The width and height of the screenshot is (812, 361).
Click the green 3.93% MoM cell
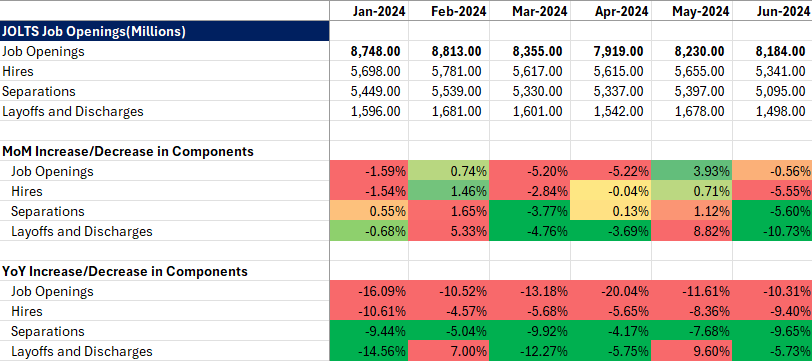click(x=692, y=171)
